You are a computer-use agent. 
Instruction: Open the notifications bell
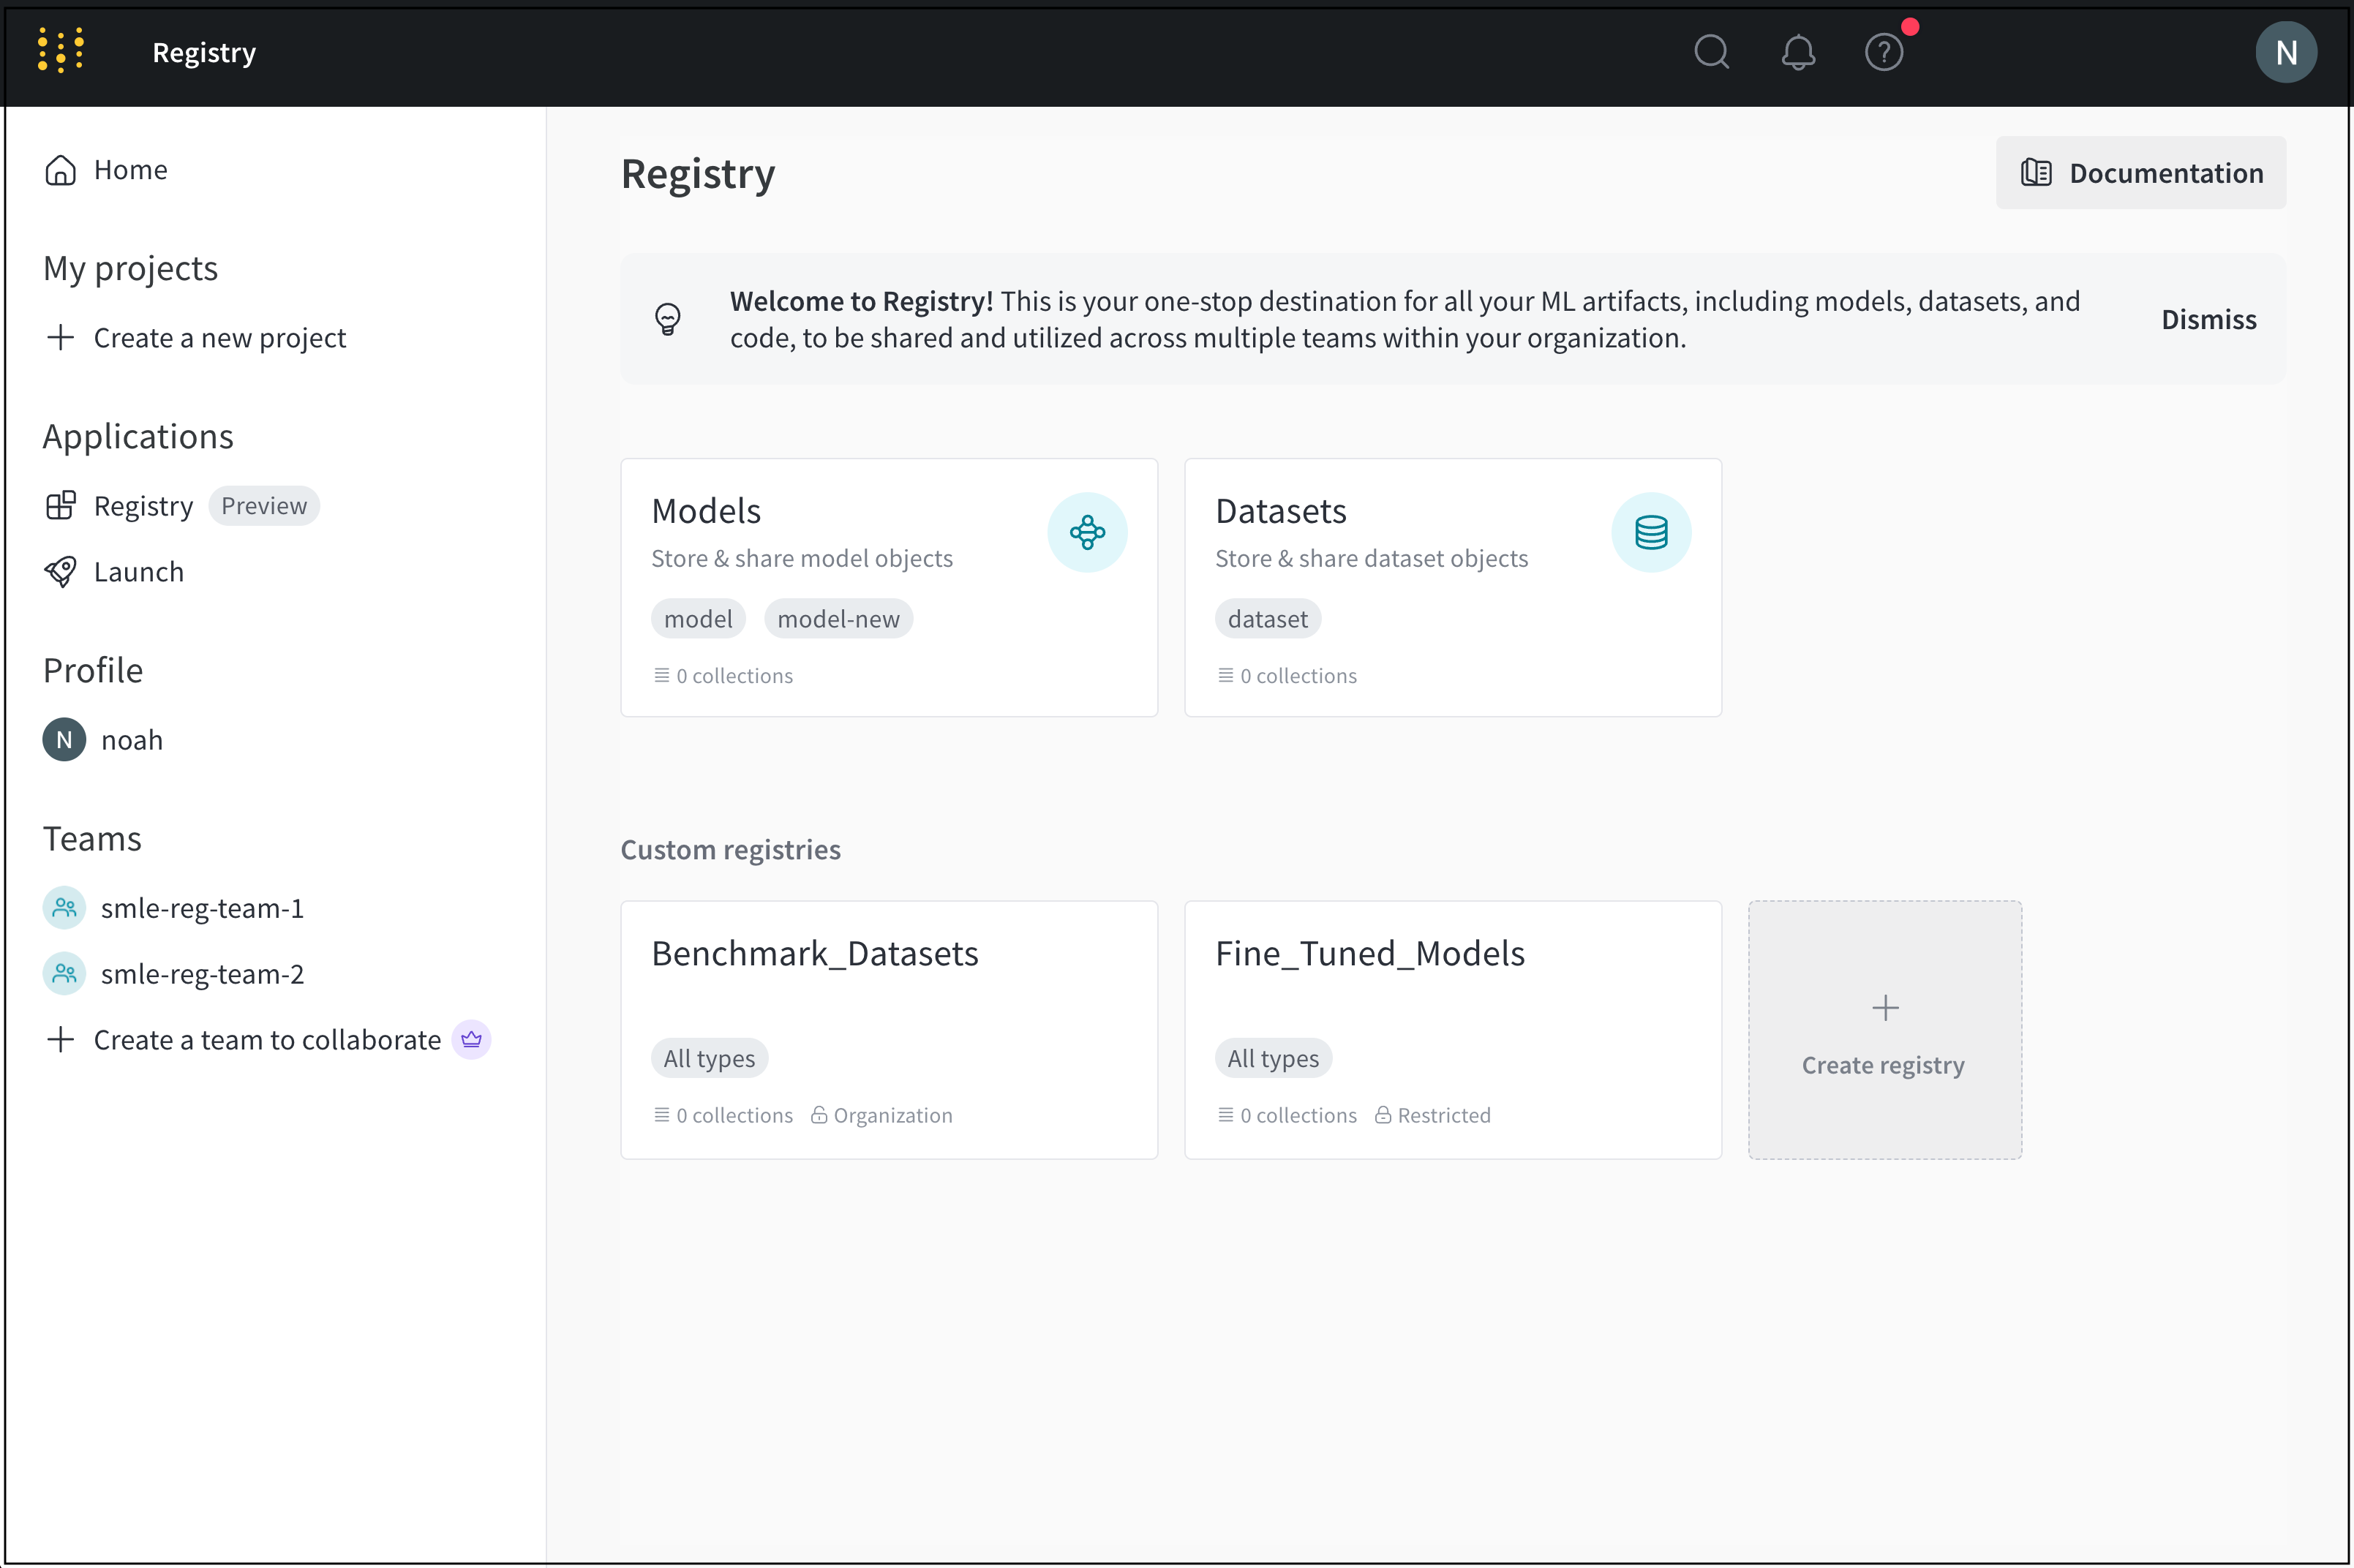(1797, 52)
